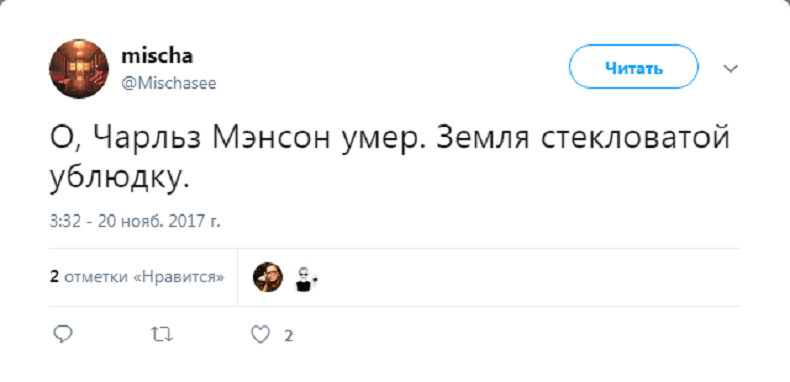Viewport: 790px width, 382px height.
Task: Open the @Mischasee handle link
Action: click(x=169, y=83)
